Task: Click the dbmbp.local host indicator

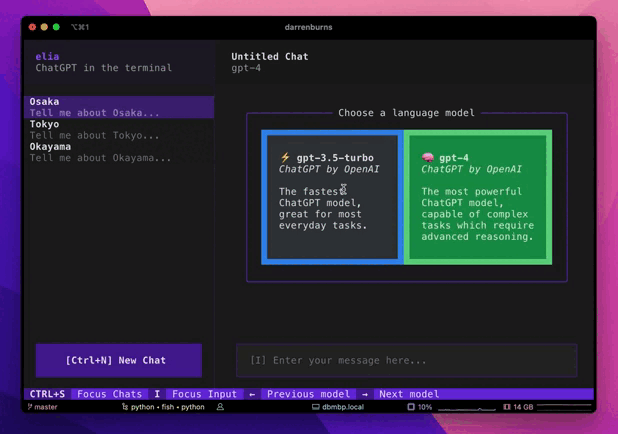Action: pos(338,407)
